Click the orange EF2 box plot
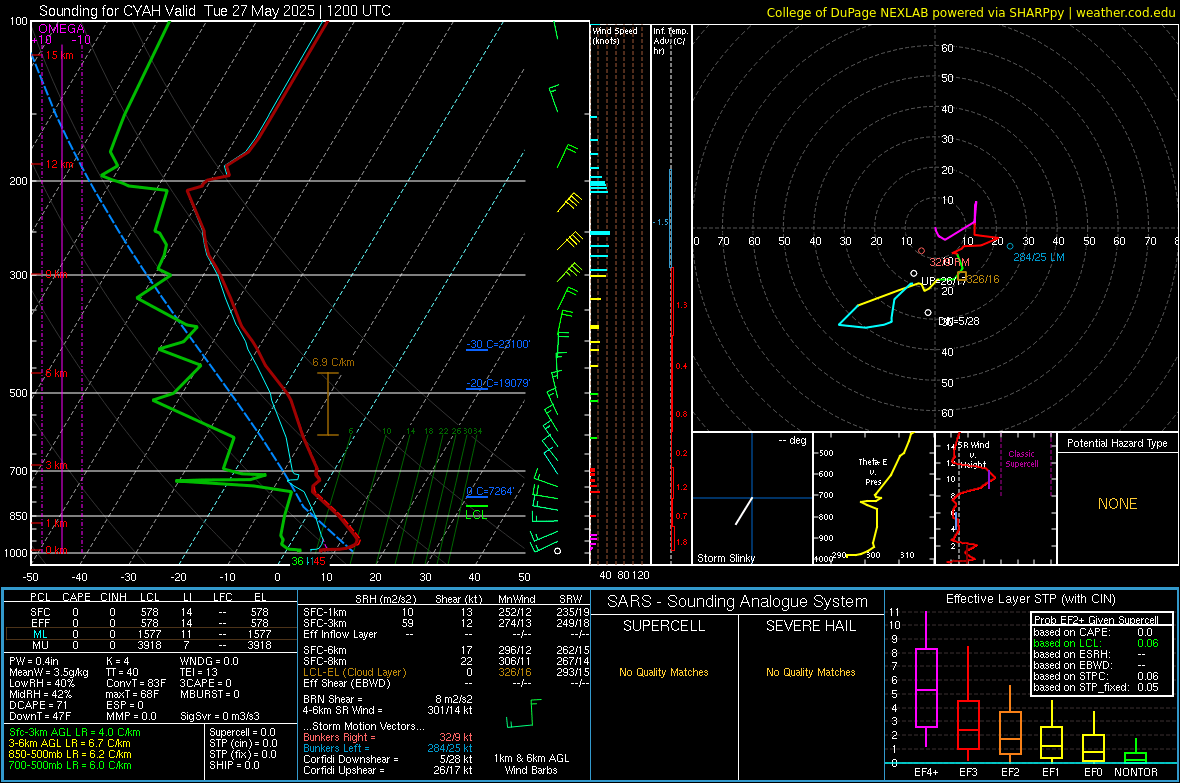The height and width of the screenshot is (783, 1180). click(1010, 723)
